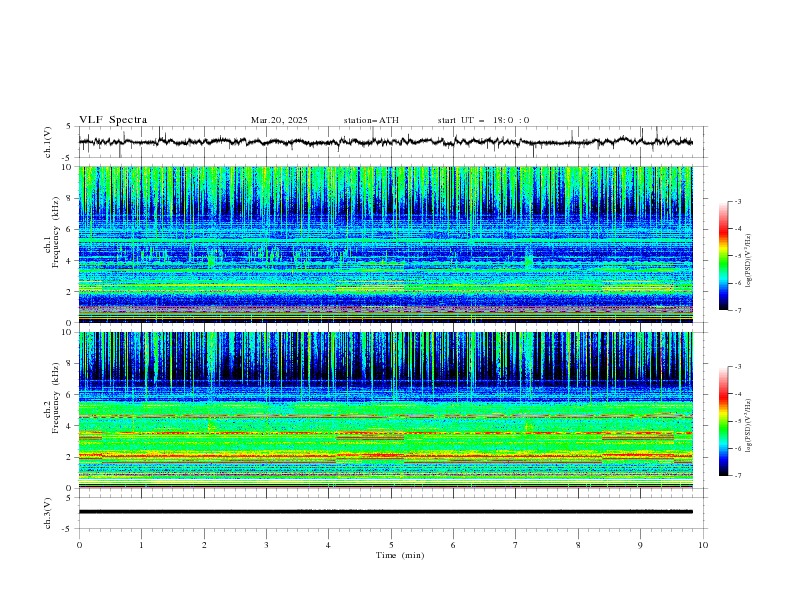This screenshot has width=792, height=612.
Task: Click the 'ch.1(V)' axis label
Action: [x=48, y=142]
